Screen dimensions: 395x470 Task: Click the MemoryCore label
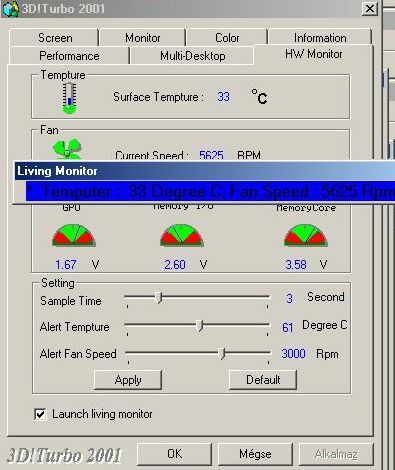[306, 208]
